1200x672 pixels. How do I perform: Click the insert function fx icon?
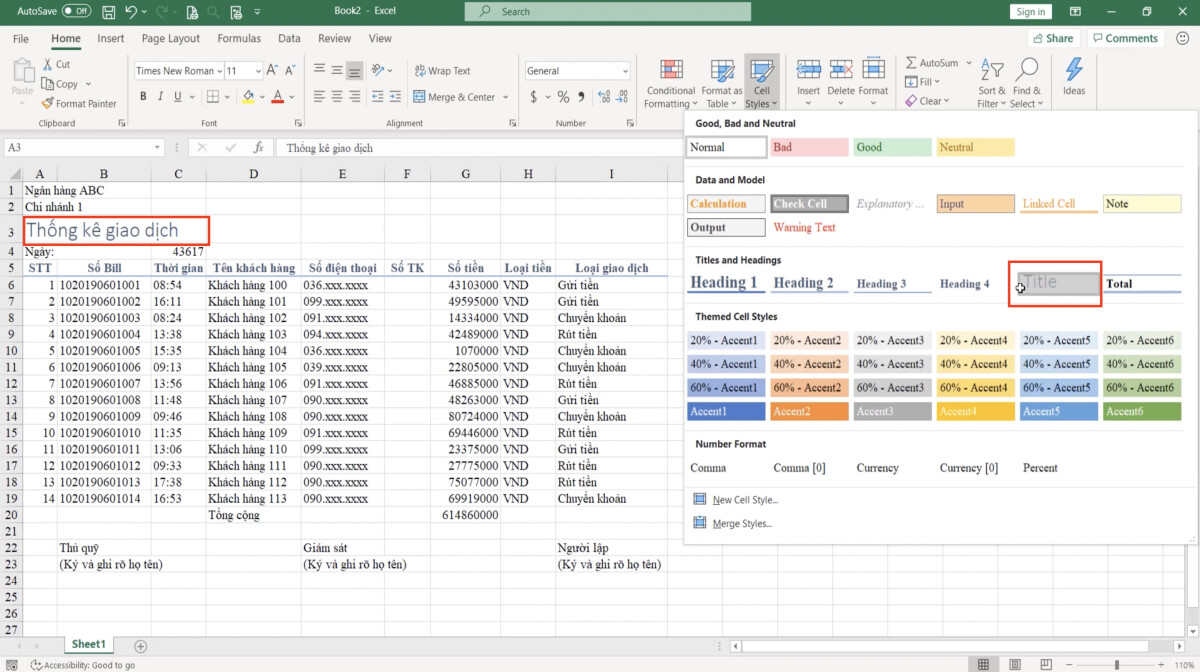point(258,148)
